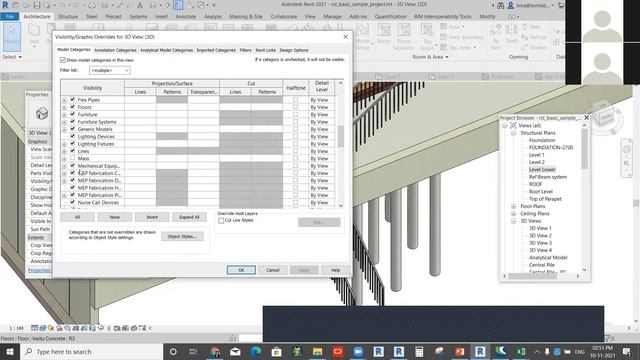The height and width of the screenshot is (360, 640).
Task: Click the Save icon in quick access toolbar
Action: click(x=37, y=5)
